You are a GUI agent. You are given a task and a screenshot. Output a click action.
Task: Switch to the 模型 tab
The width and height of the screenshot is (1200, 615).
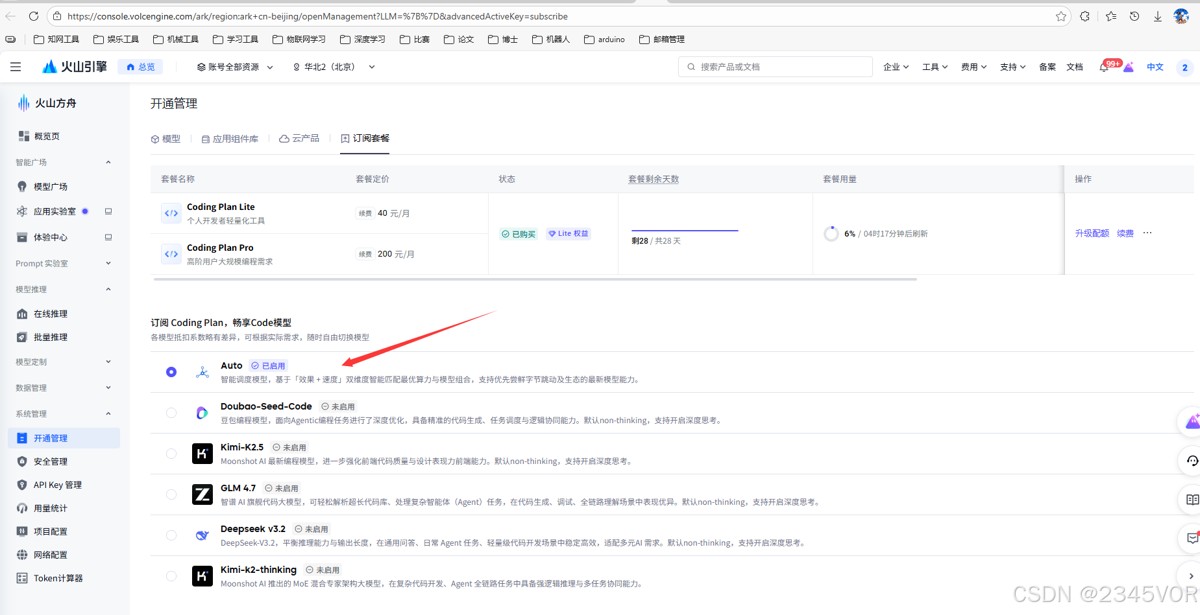(x=165, y=139)
